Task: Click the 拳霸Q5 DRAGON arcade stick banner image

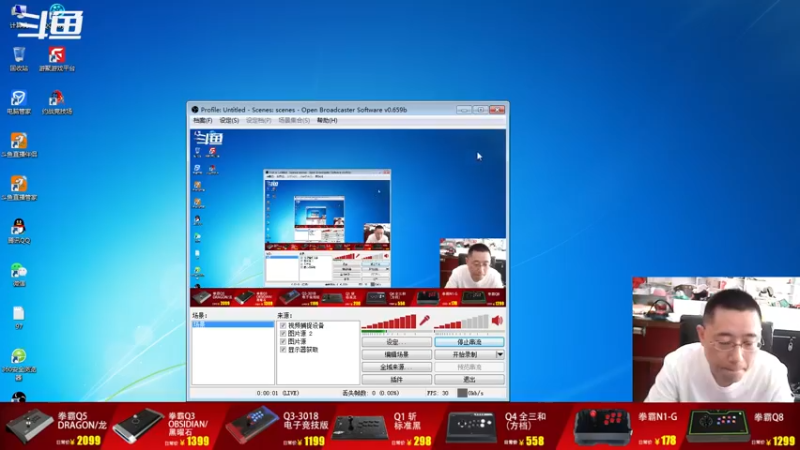Action: (30, 426)
